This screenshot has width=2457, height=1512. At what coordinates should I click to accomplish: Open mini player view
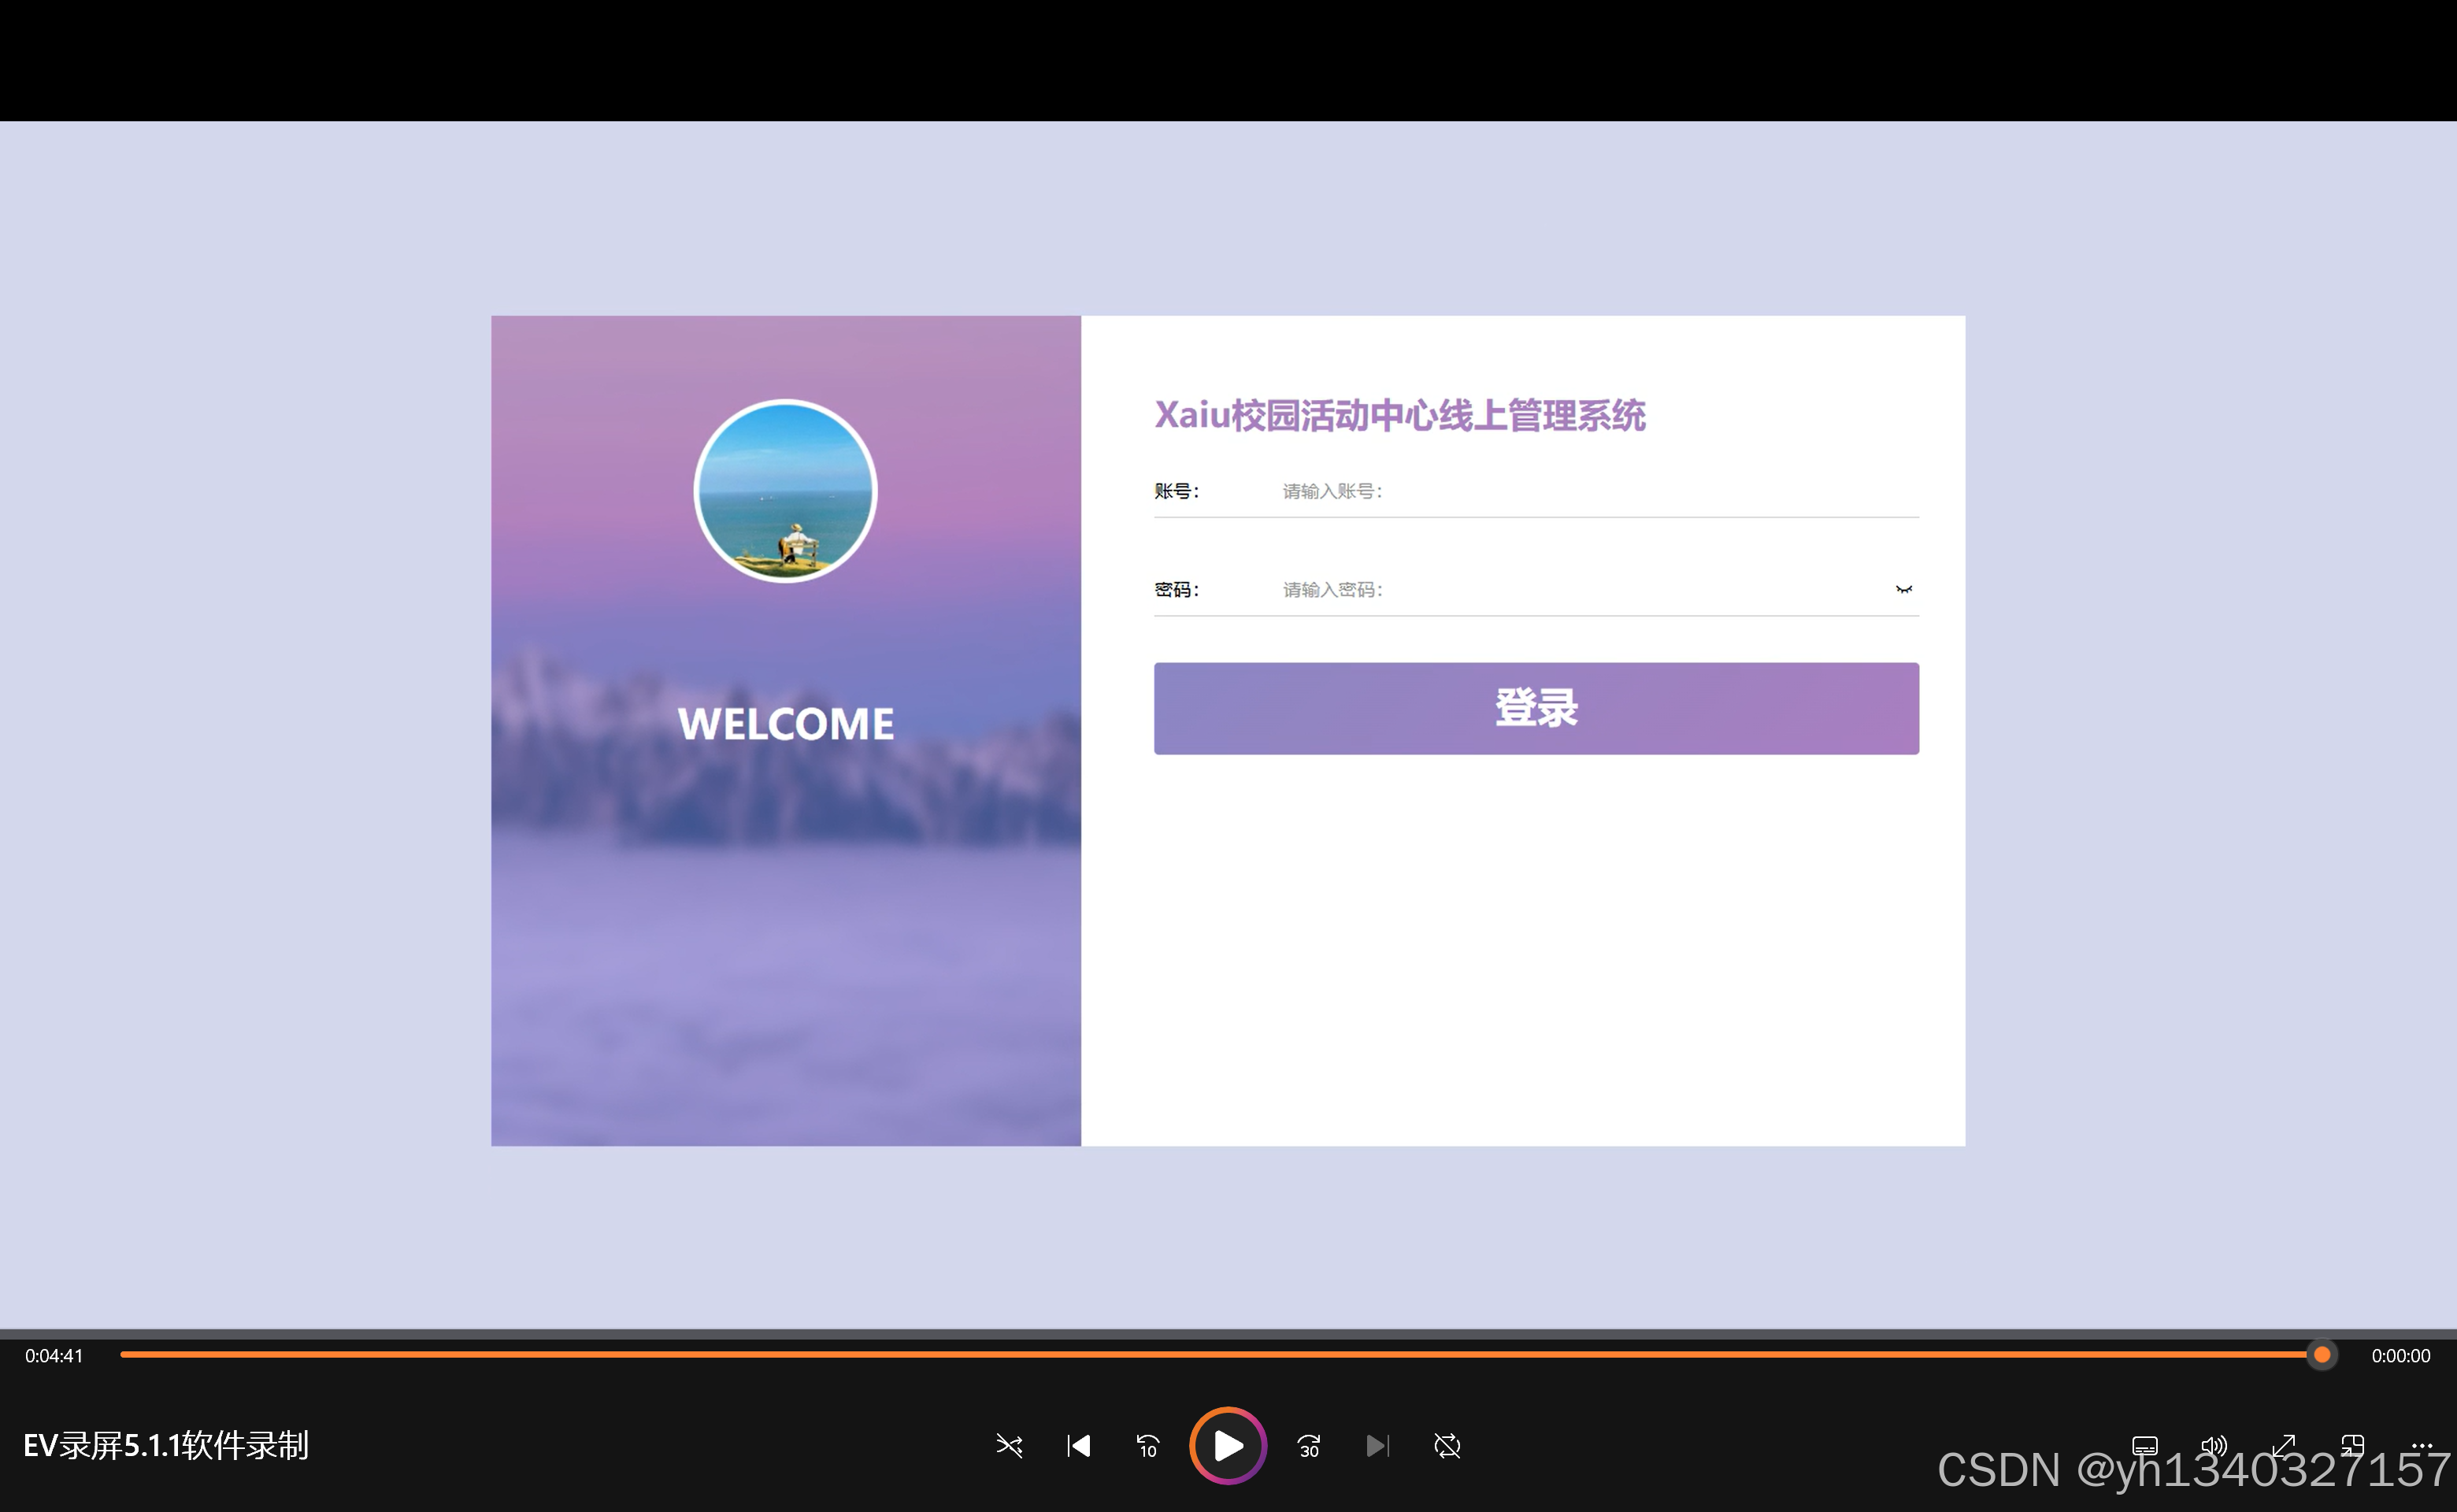2352,1446
